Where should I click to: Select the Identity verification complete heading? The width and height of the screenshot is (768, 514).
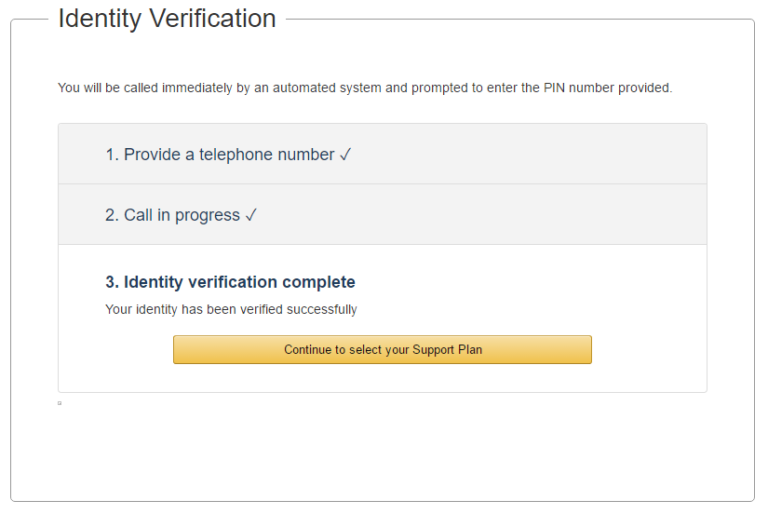[230, 282]
